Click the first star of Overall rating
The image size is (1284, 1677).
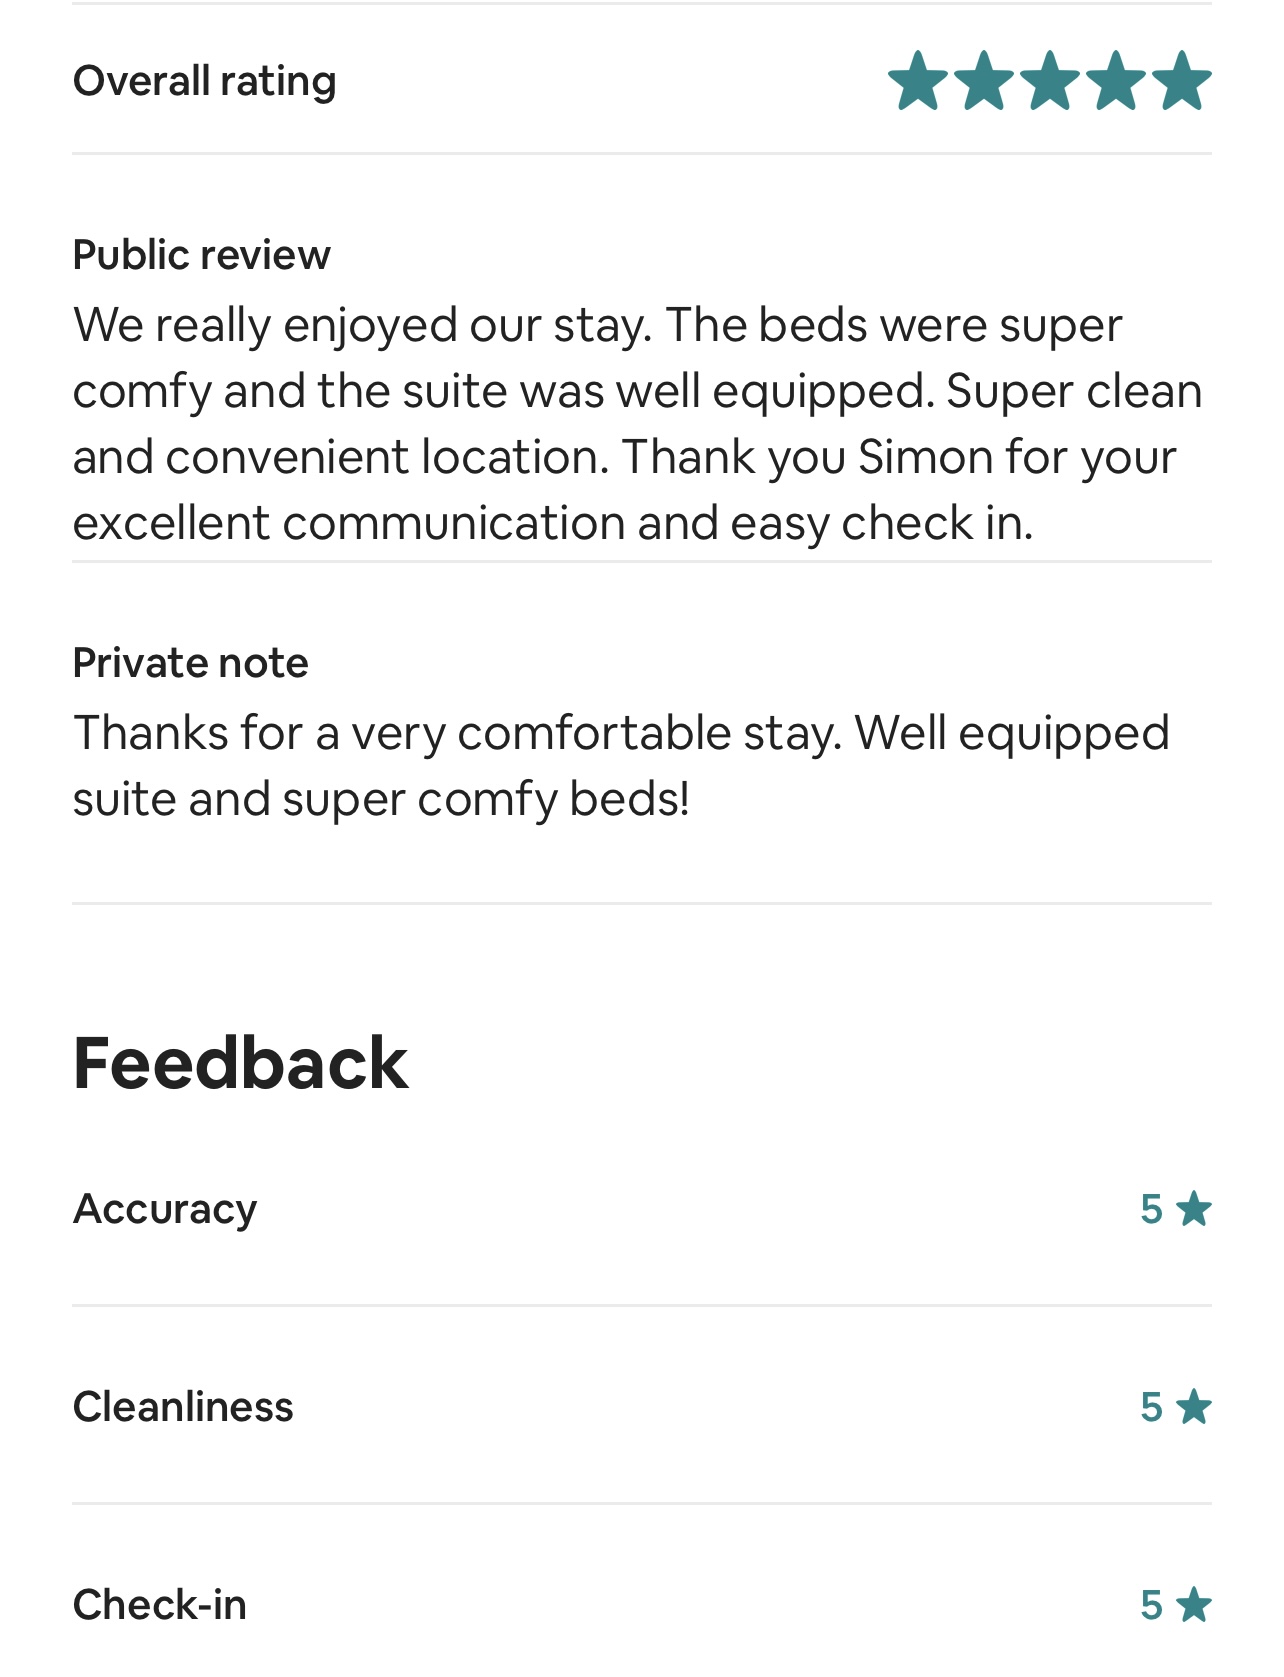[918, 81]
